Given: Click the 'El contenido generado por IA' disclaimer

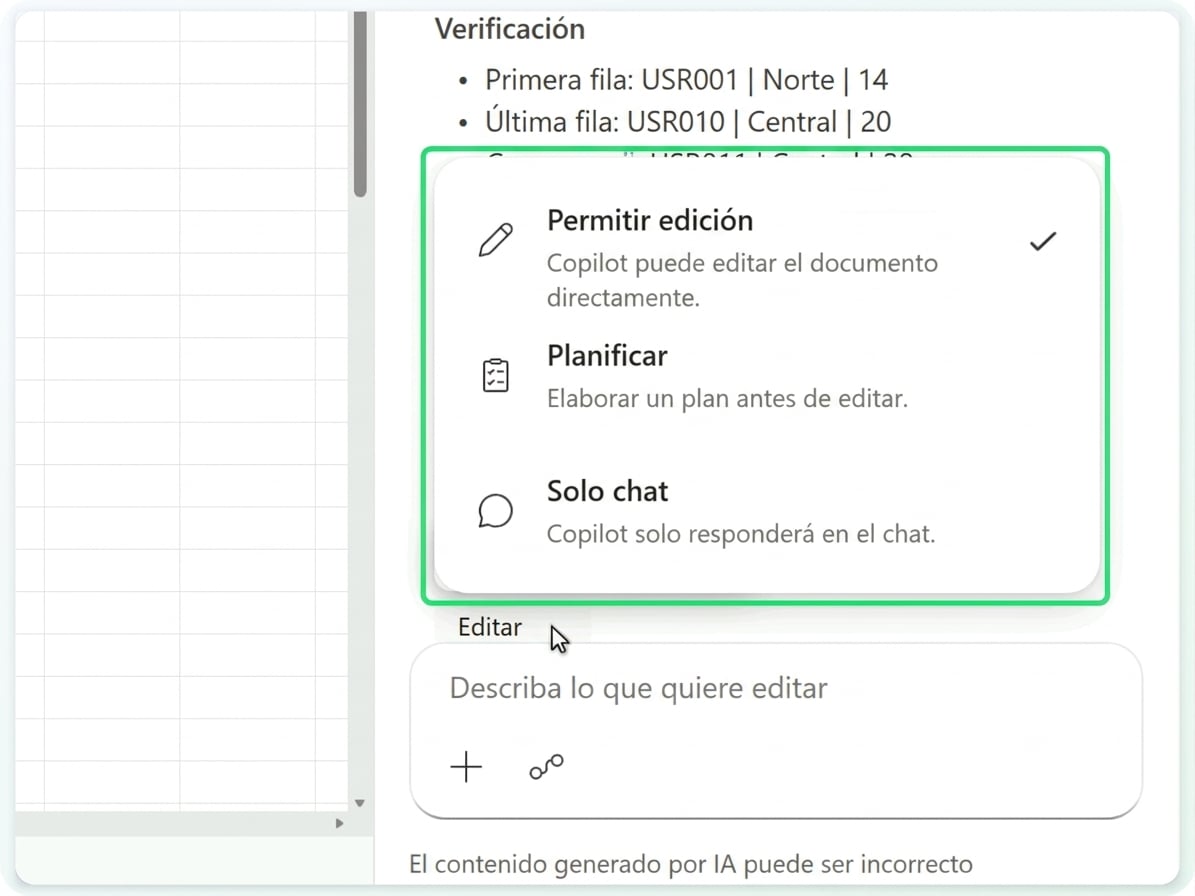Looking at the screenshot, I should click(x=690, y=865).
